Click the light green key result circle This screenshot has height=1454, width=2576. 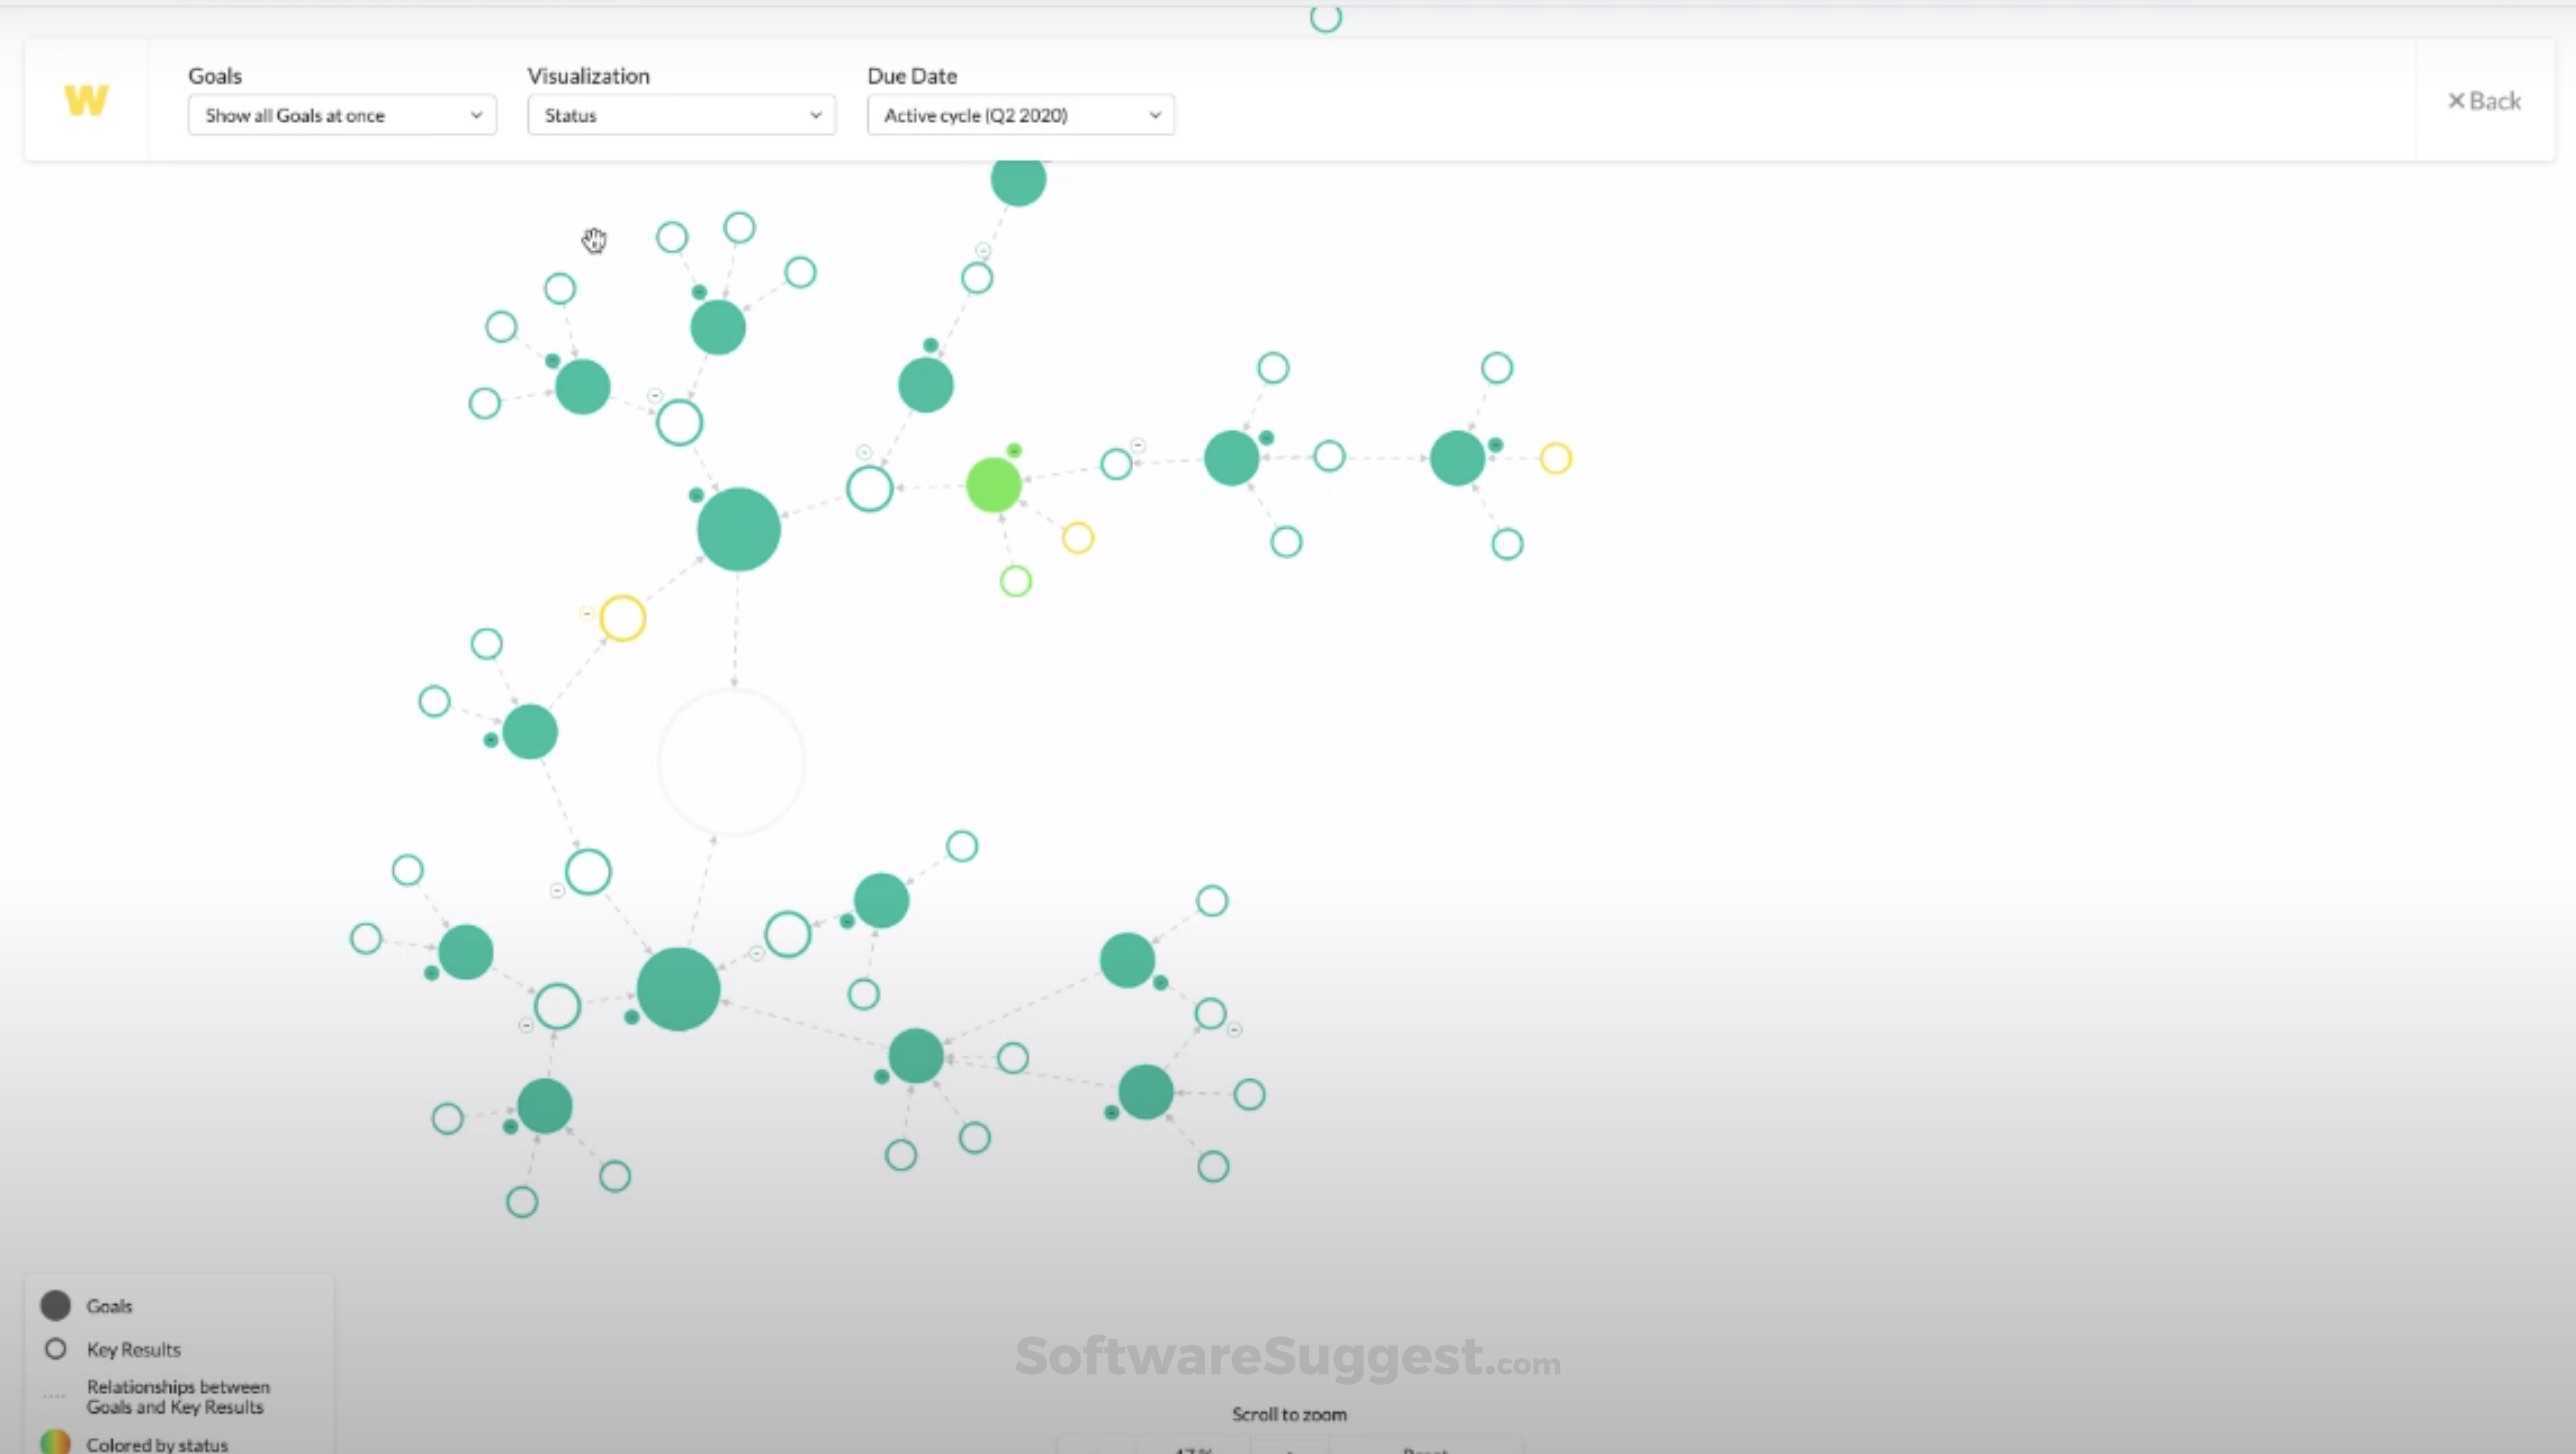tap(1015, 581)
